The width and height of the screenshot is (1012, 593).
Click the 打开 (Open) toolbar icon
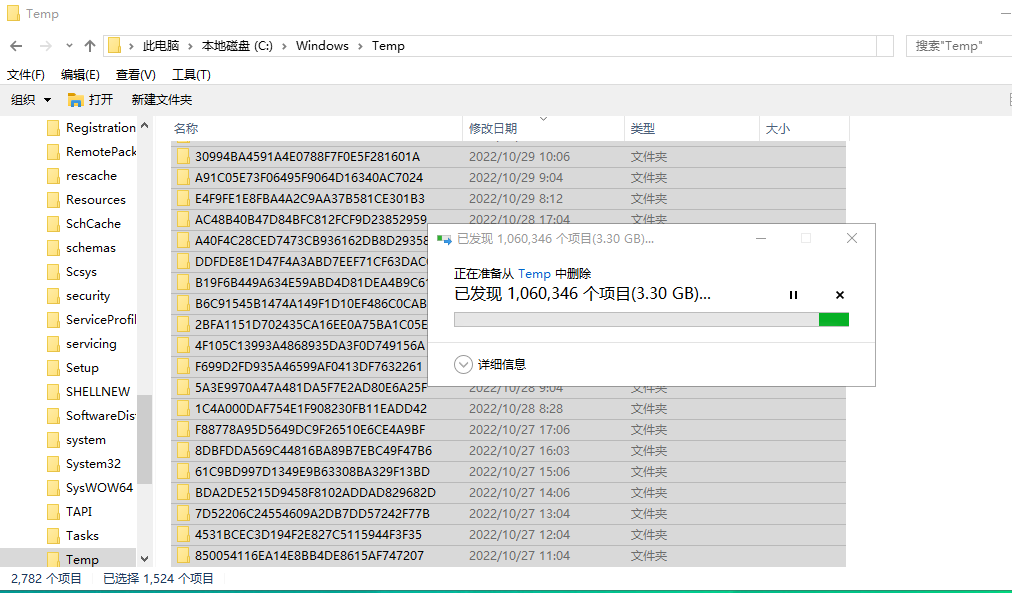(91, 99)
